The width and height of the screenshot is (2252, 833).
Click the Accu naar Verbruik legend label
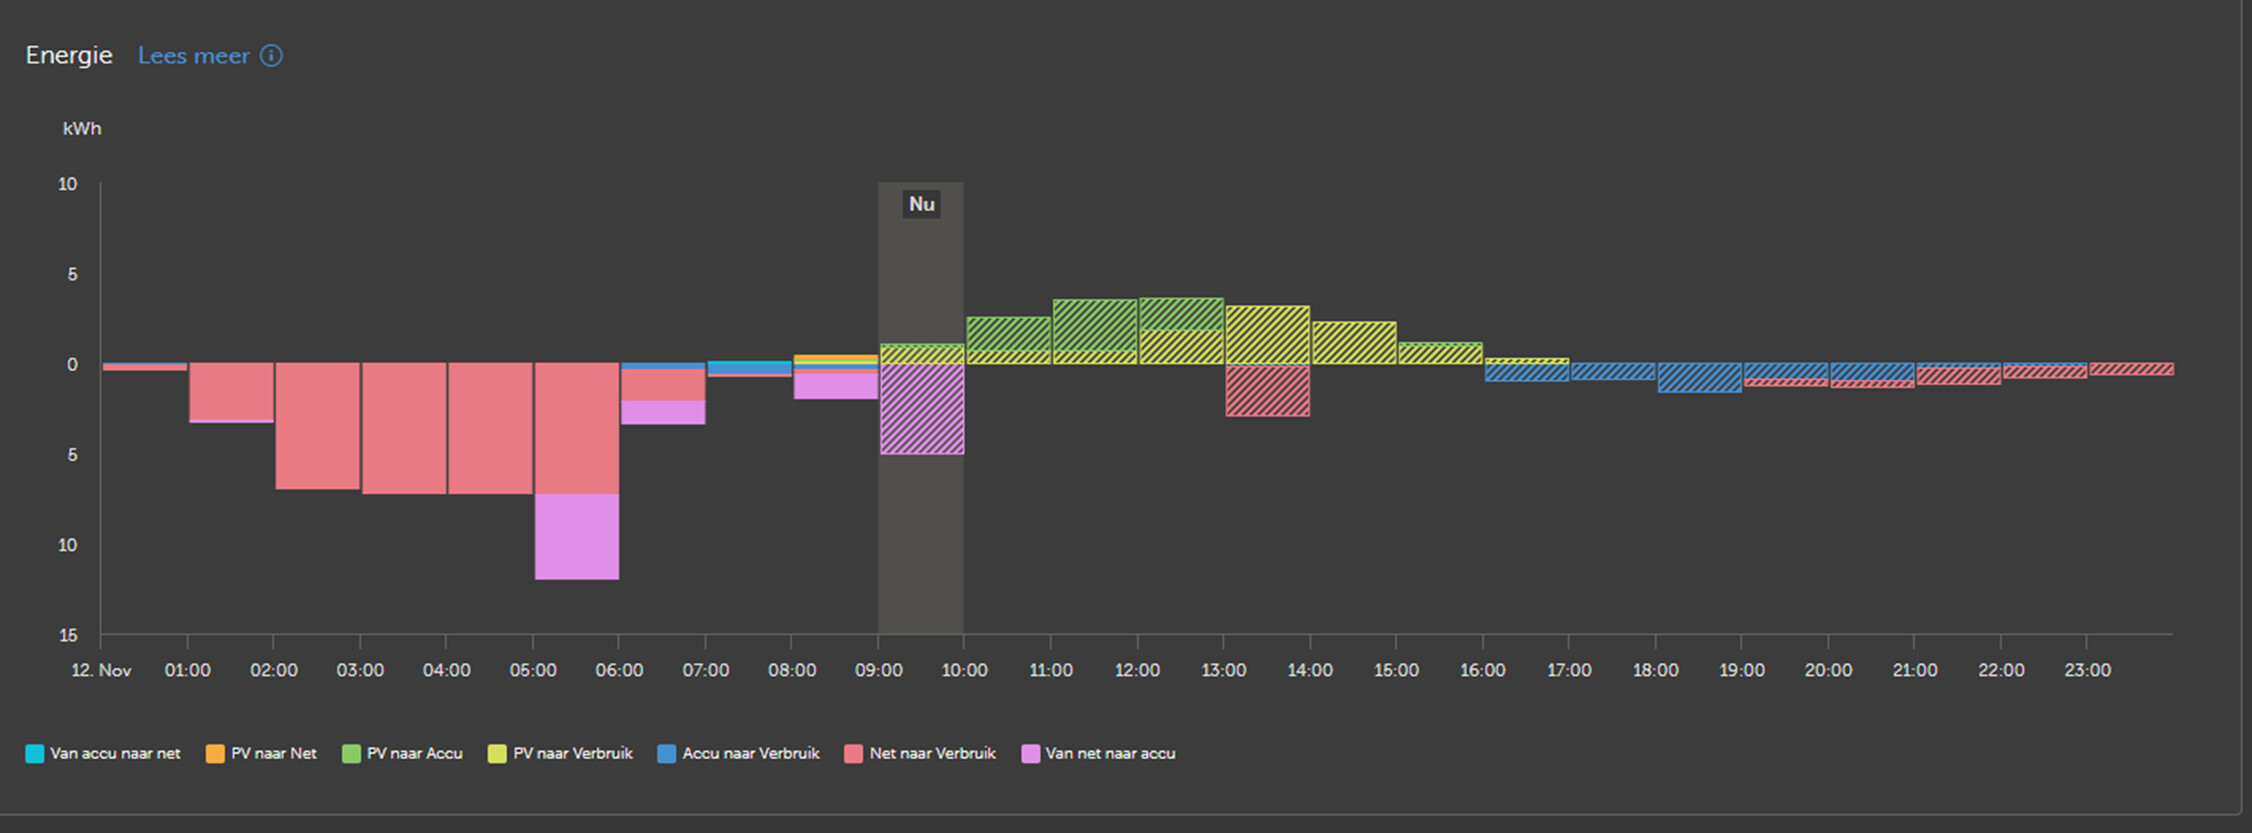pyautogui.click(x=751, y=754)
